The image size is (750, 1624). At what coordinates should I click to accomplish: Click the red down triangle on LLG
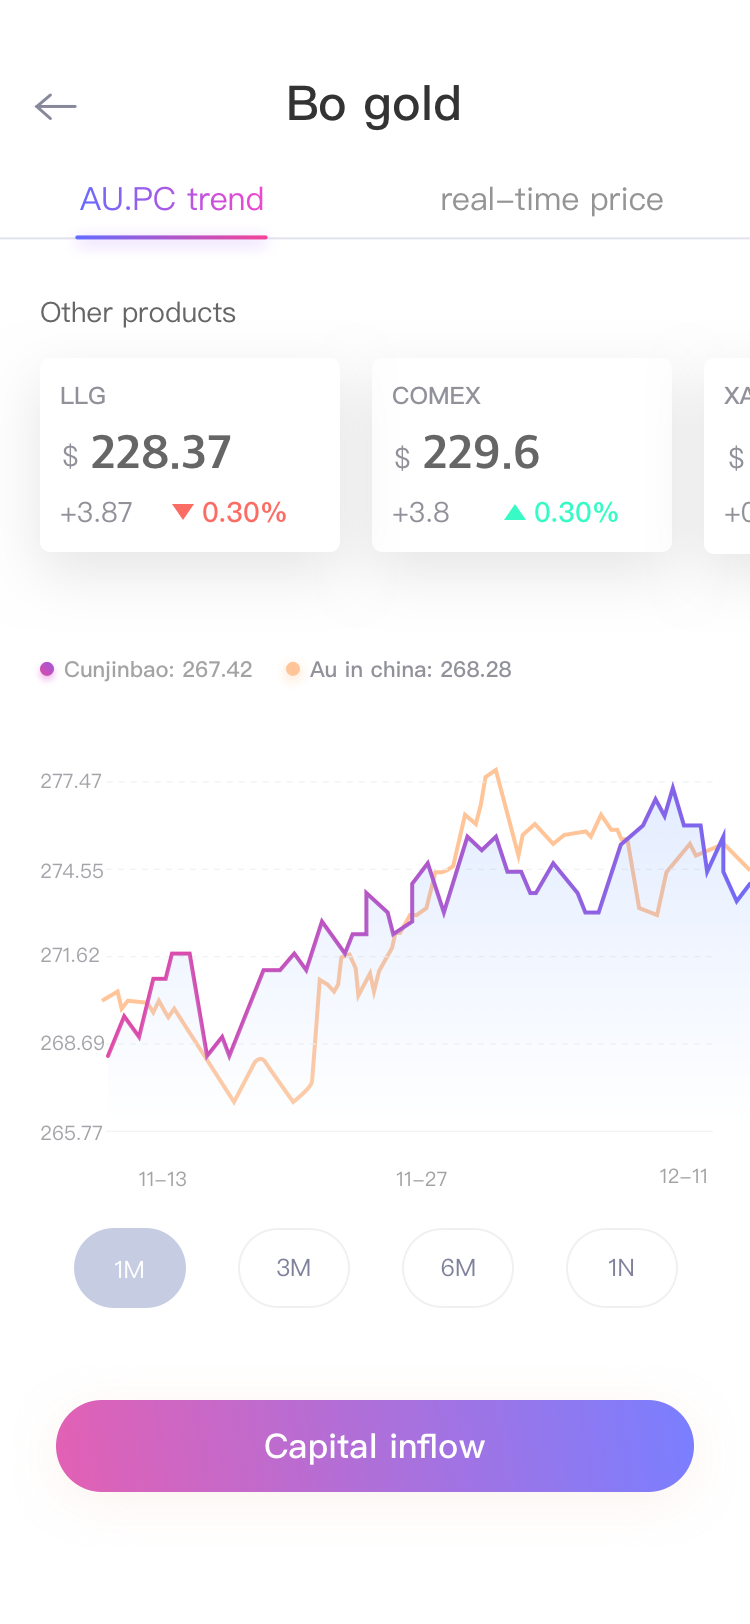tap(182, 513)
